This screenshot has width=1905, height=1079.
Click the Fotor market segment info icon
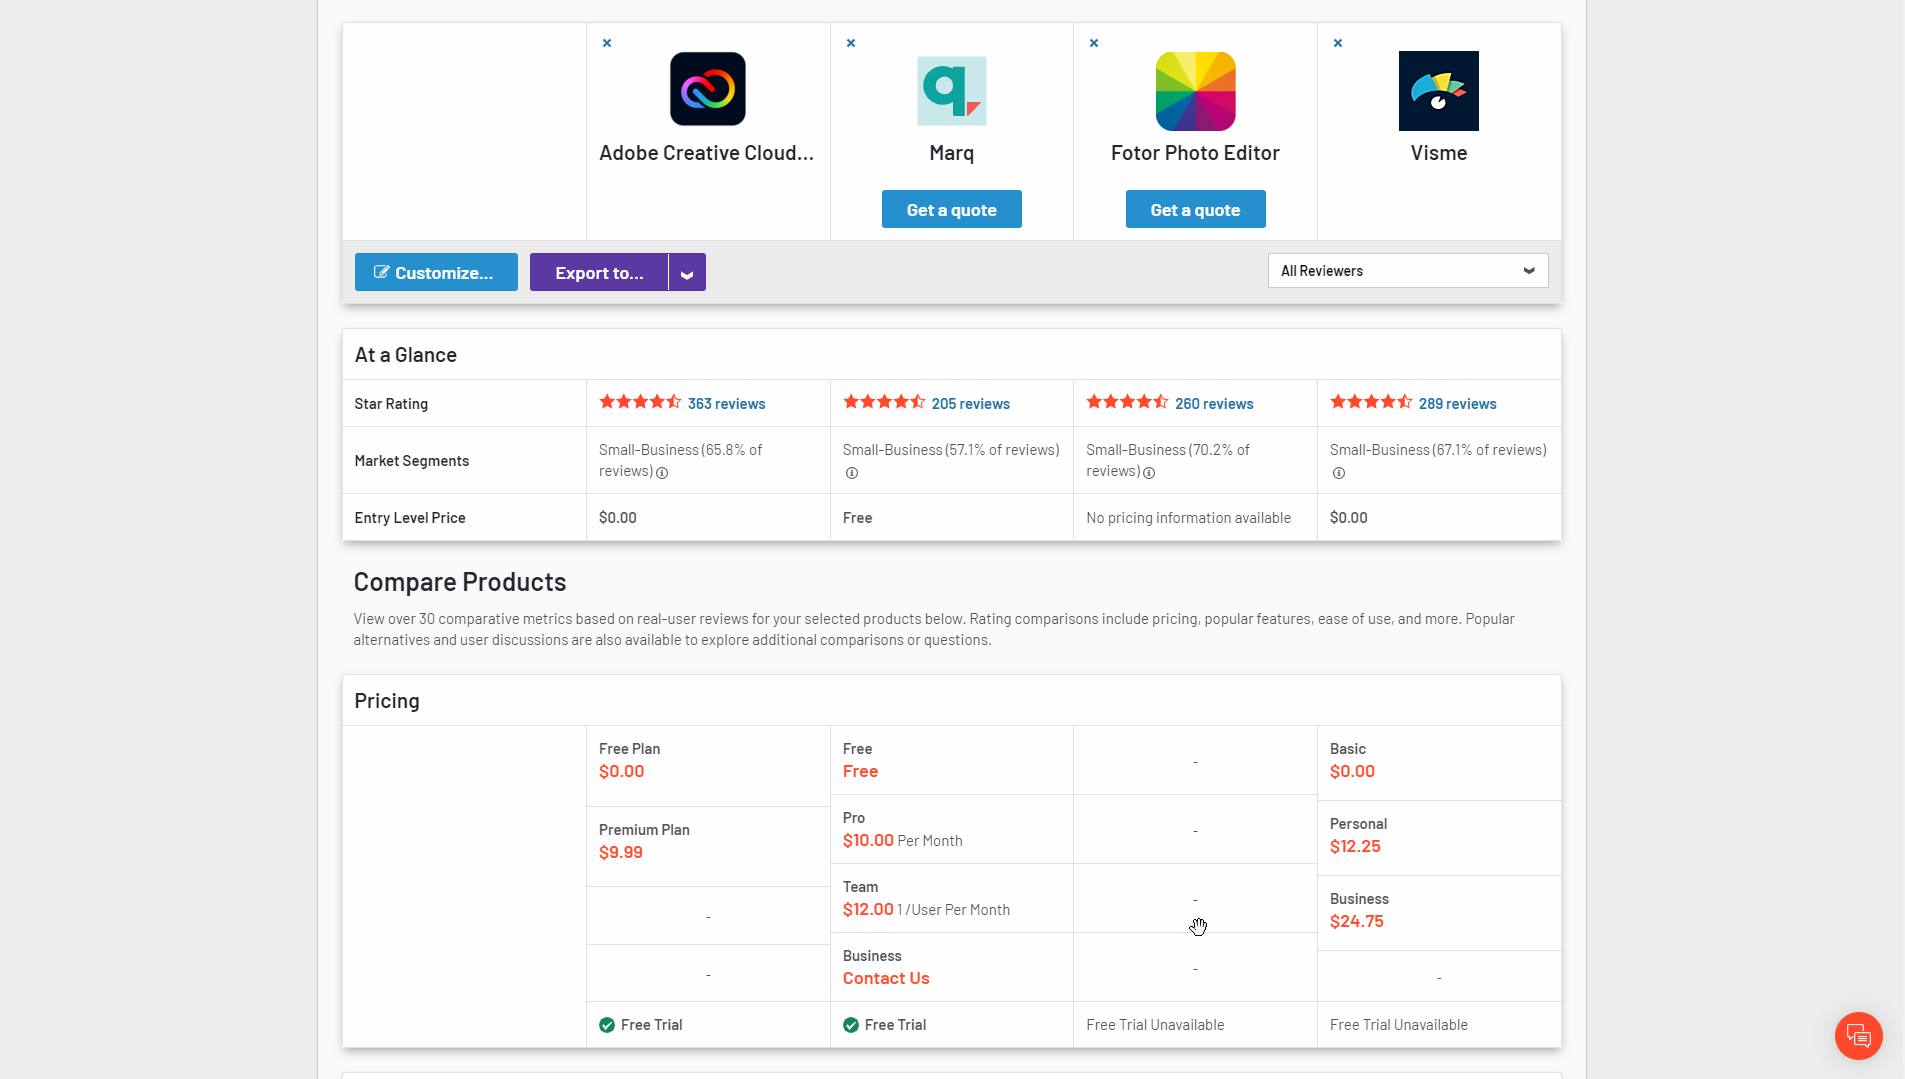[1149, 473]
